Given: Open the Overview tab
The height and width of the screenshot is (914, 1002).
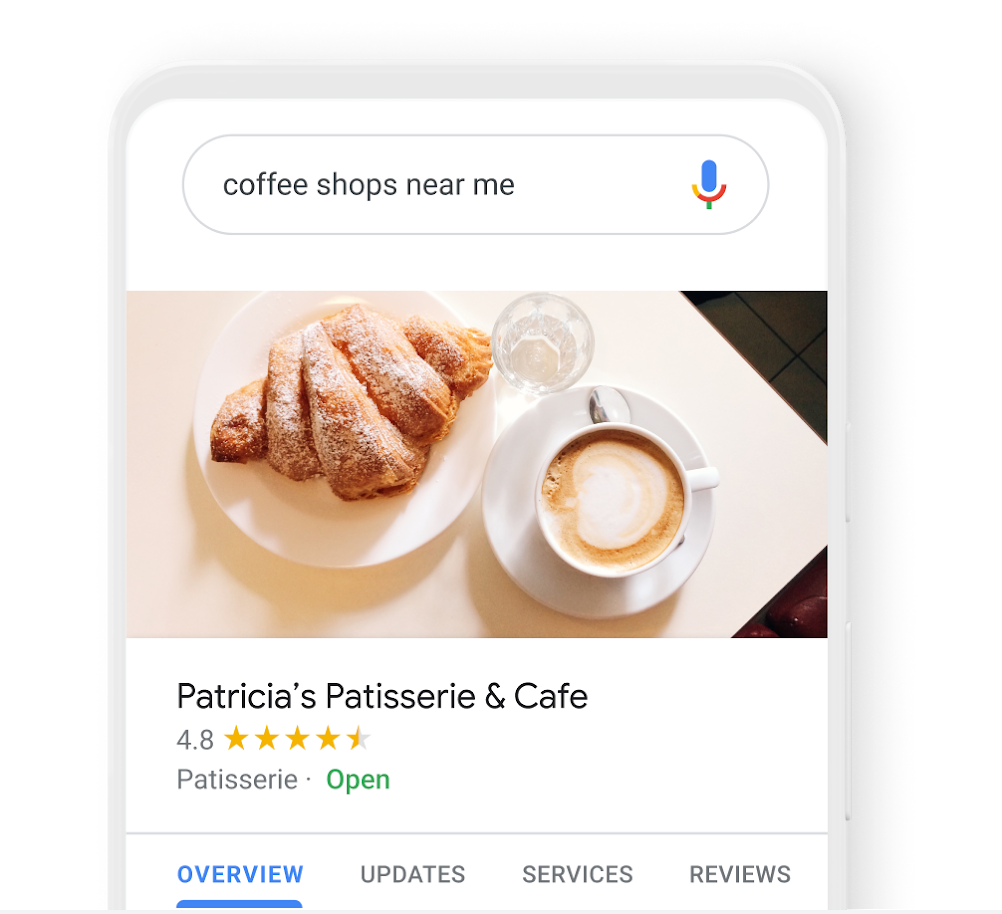Looking at the screenshot, I should (x=240, y=874).
